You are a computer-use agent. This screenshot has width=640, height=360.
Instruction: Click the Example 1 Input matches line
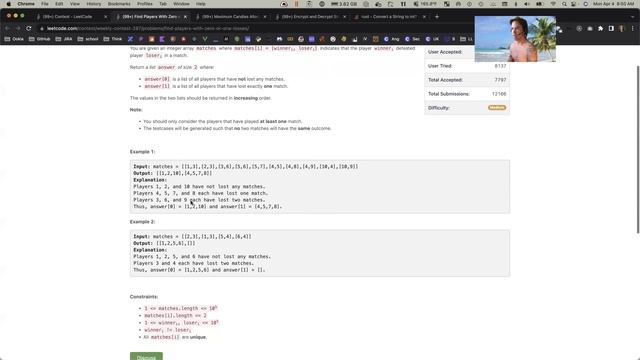pos(246,167)
